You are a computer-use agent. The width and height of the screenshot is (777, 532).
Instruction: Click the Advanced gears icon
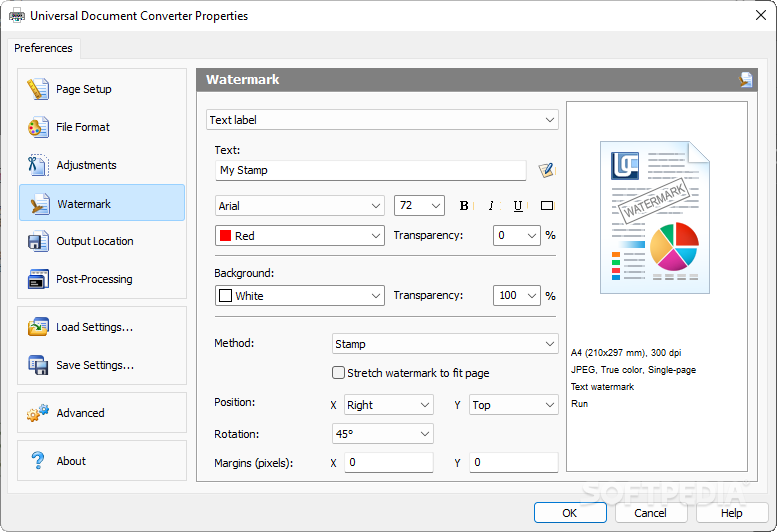tap(38, 413)
